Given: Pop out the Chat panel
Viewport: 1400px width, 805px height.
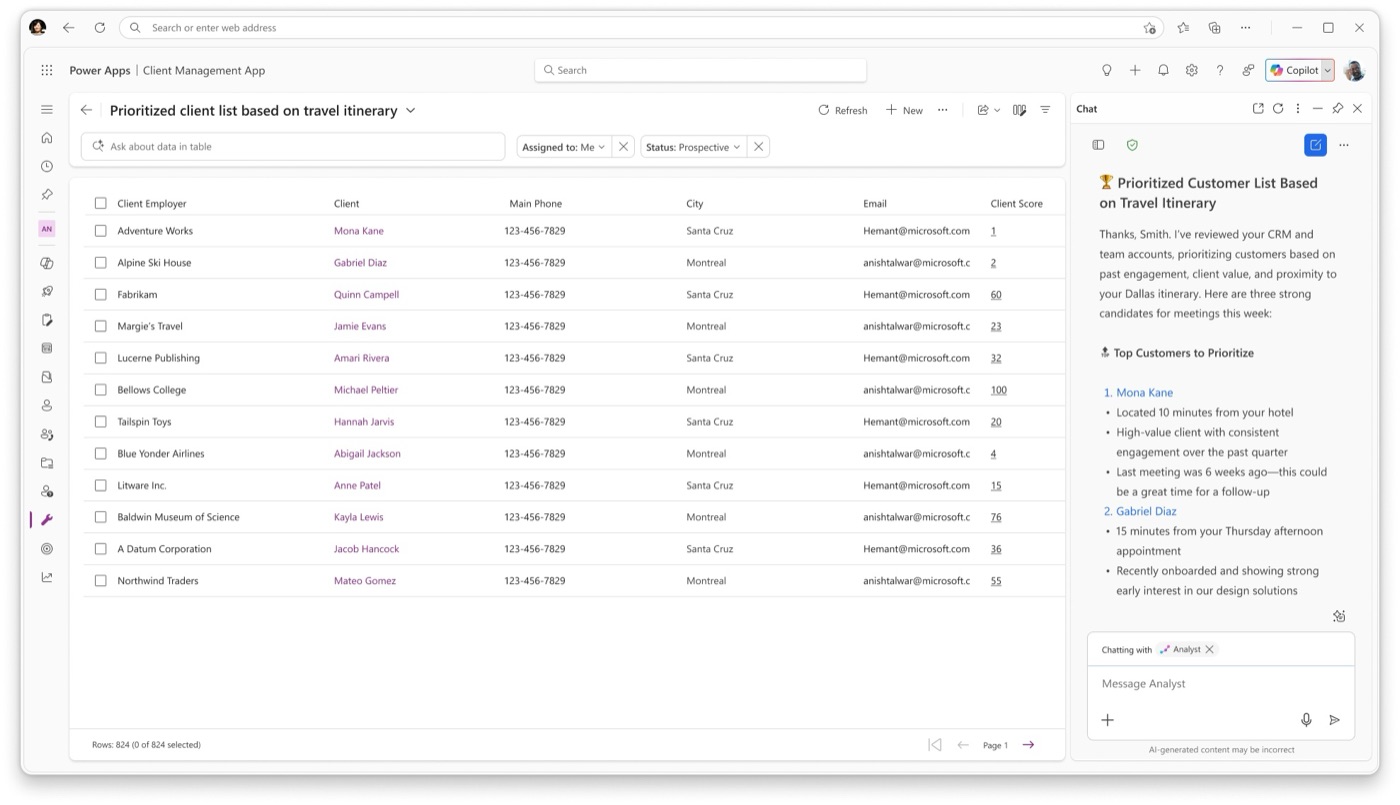Looking at the screenshot, I should (1258, 108).
